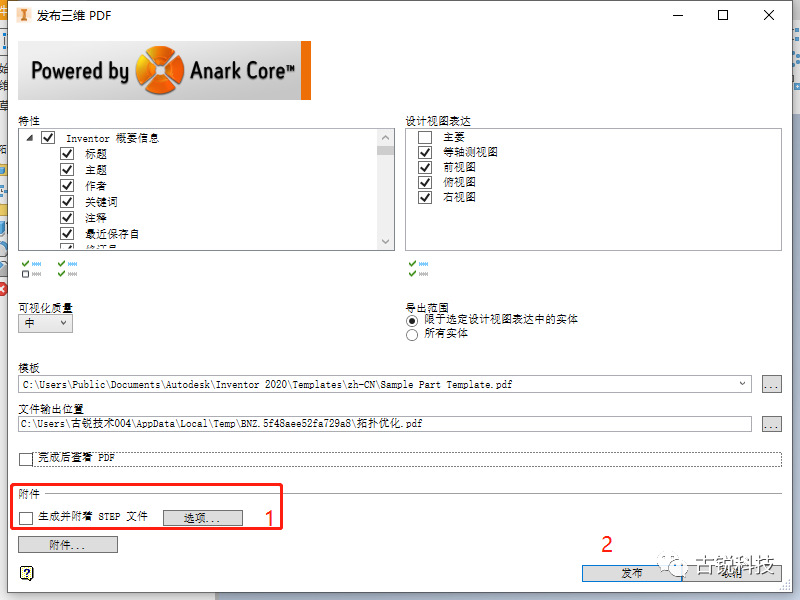The image size is (800, 600).
Task: Click the 模板 path combo field
Action: click(x=385, y=384)
